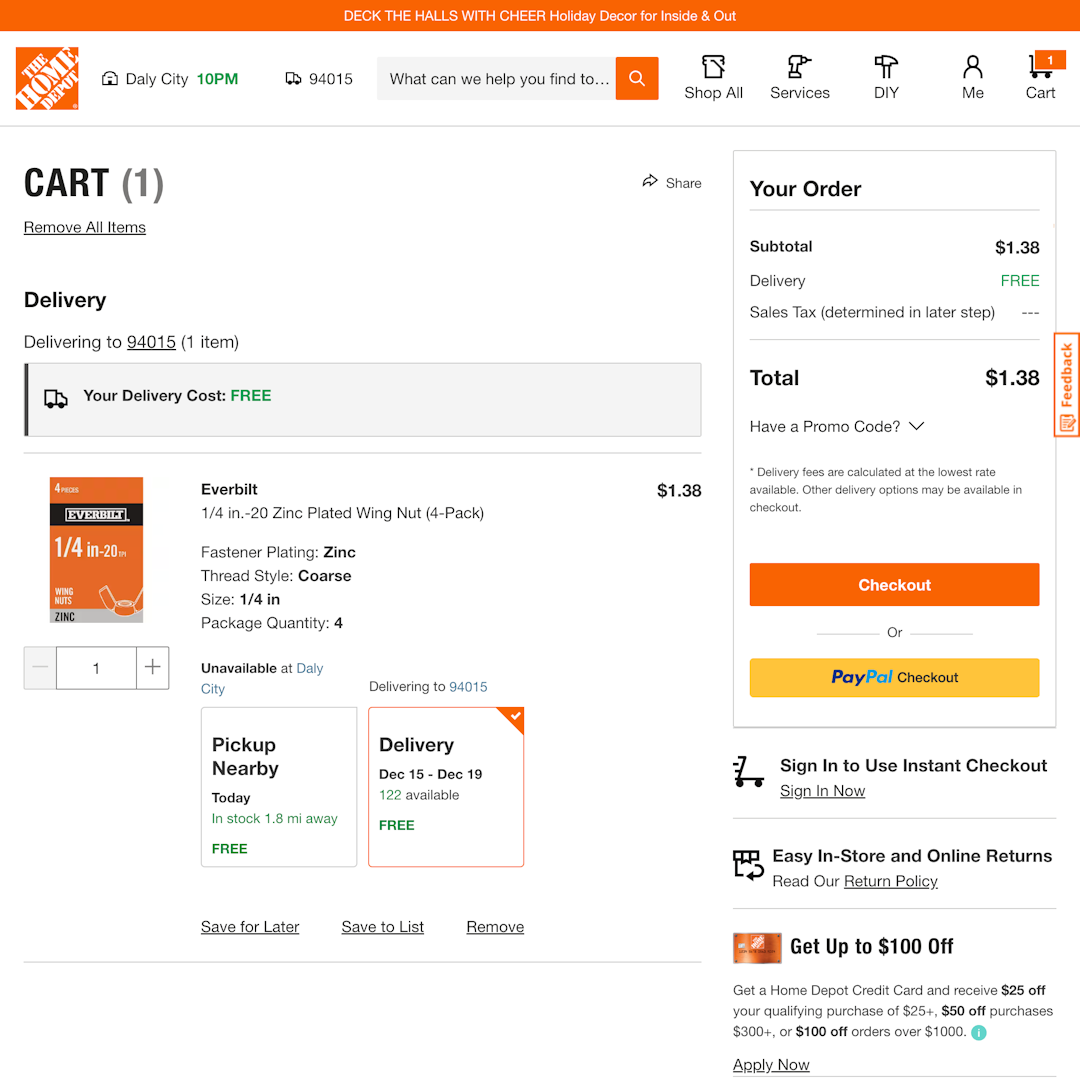Click the Remove All Items link
The height and width of the screenshot is (1080, 1080).
[84, 227]
